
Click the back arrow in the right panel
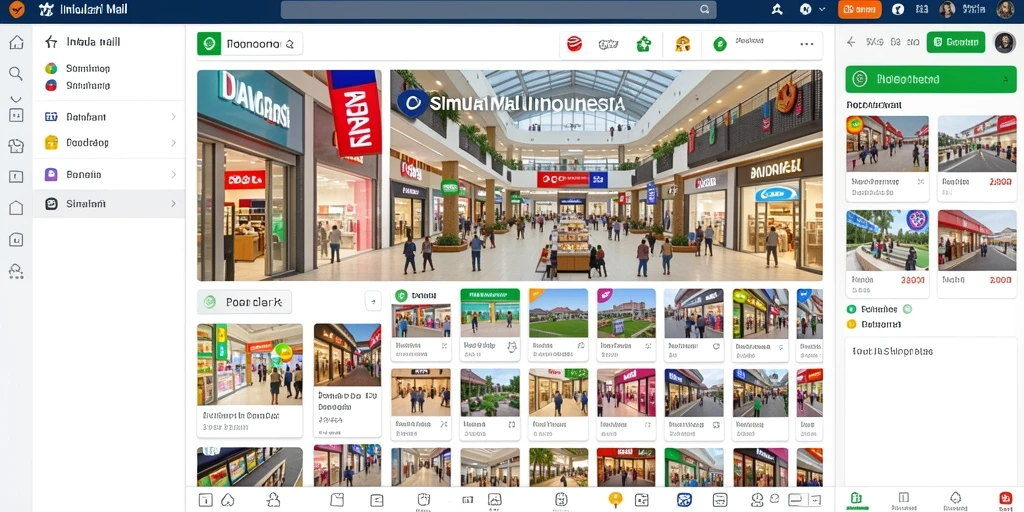(x=851, y=42)
